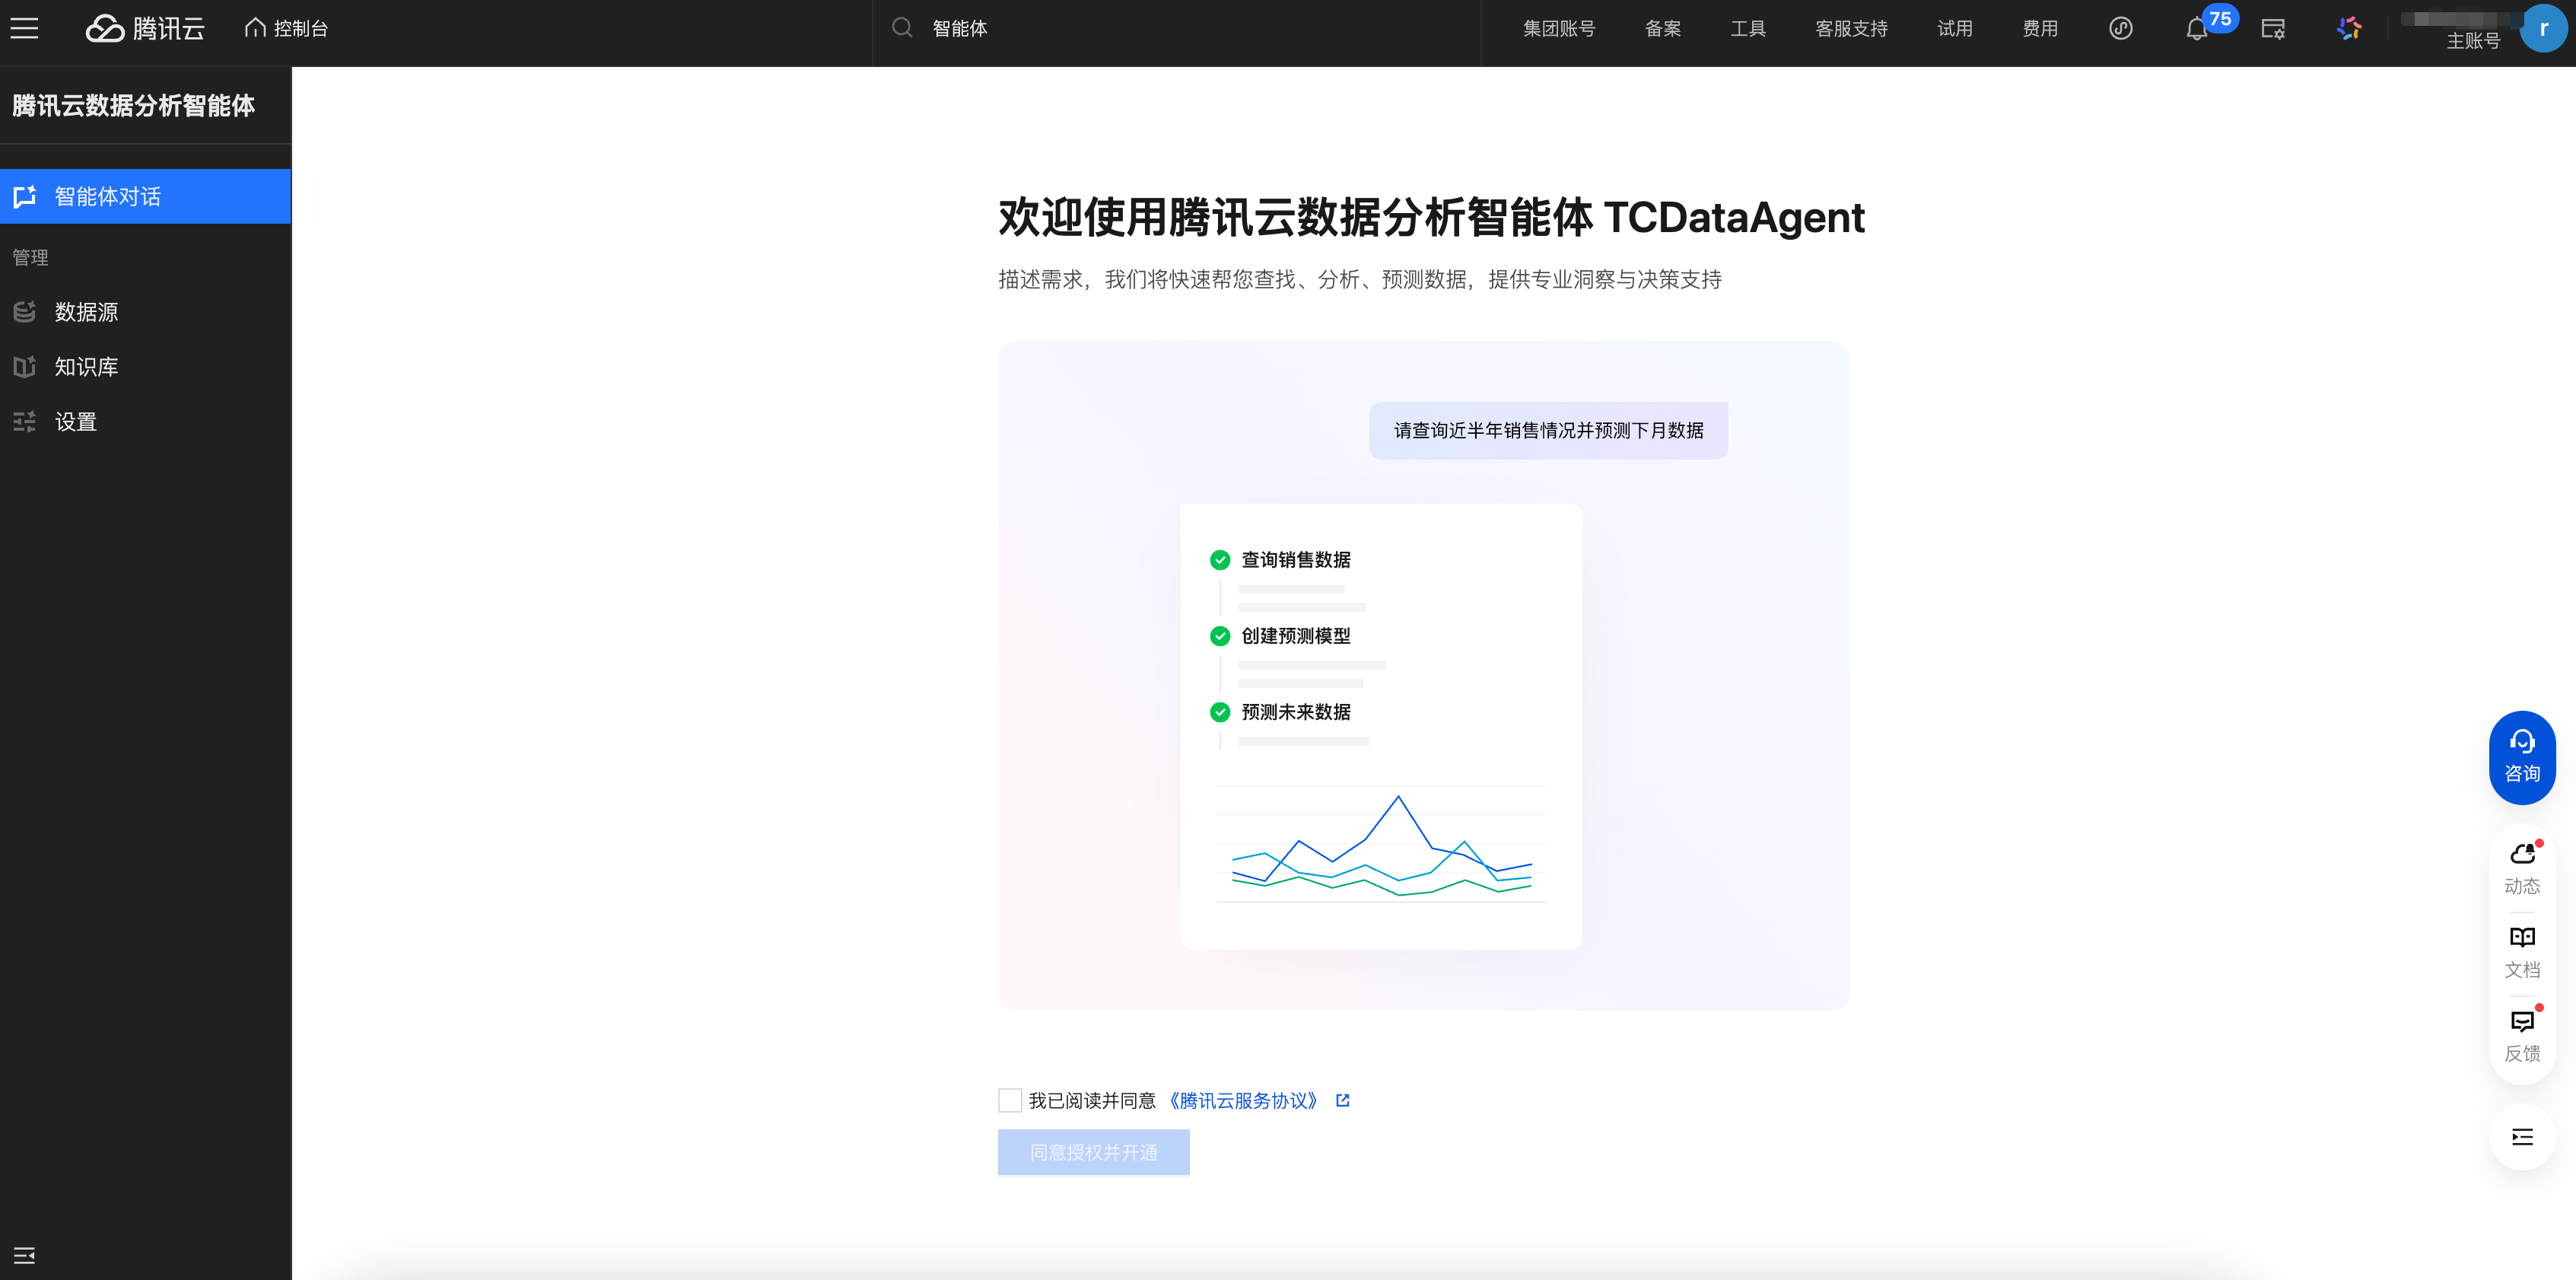Click the mini-program circular icon in top bar
2576x1280 pixels.
tap(2121, 28)
